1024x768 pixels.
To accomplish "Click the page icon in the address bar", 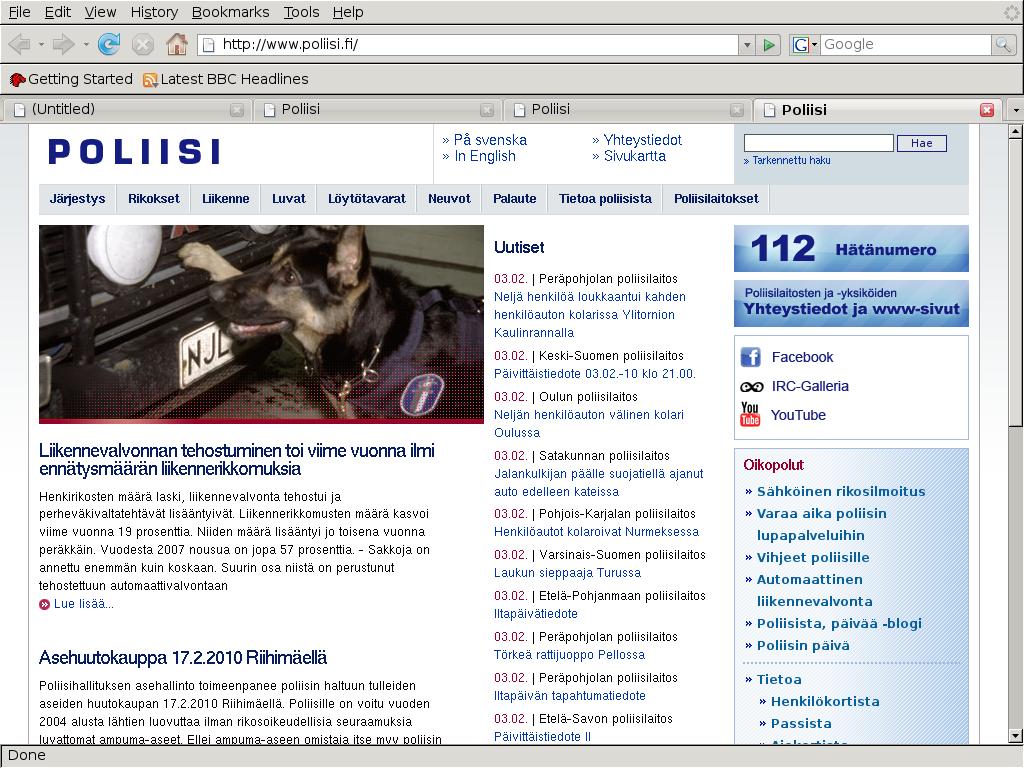I will pos(208,44).
